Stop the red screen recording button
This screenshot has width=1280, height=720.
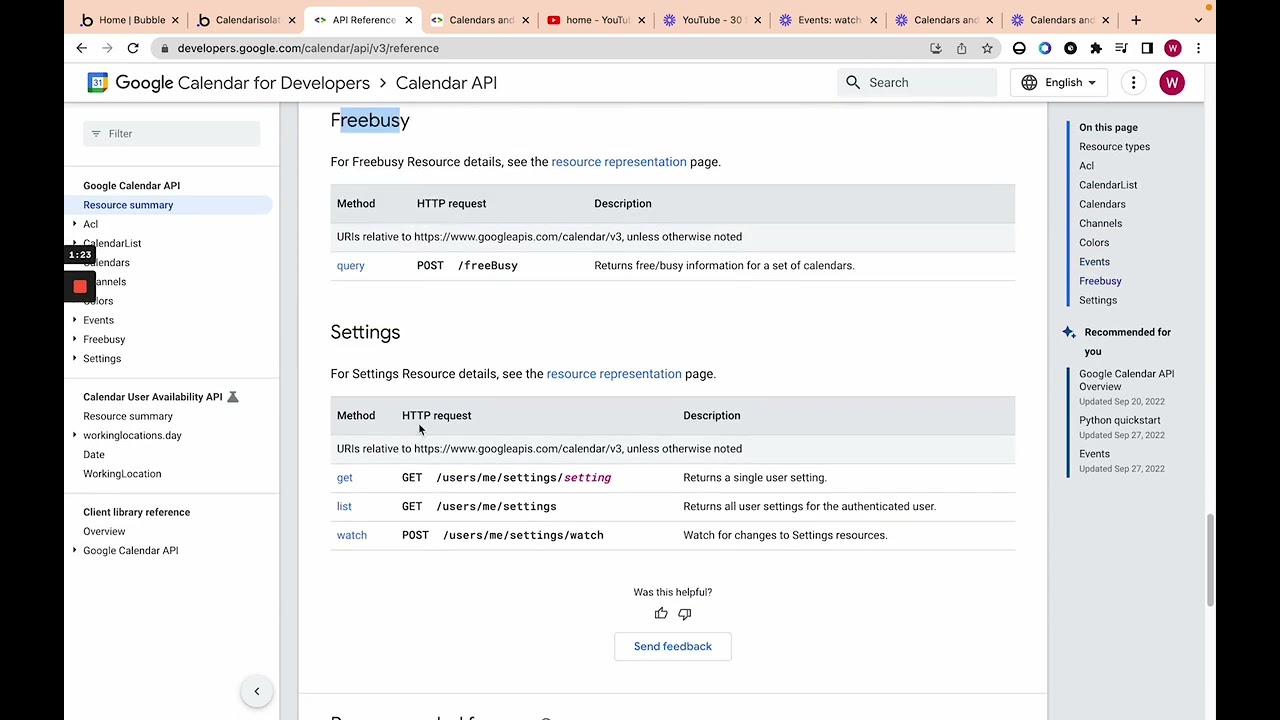click(80, 287)
